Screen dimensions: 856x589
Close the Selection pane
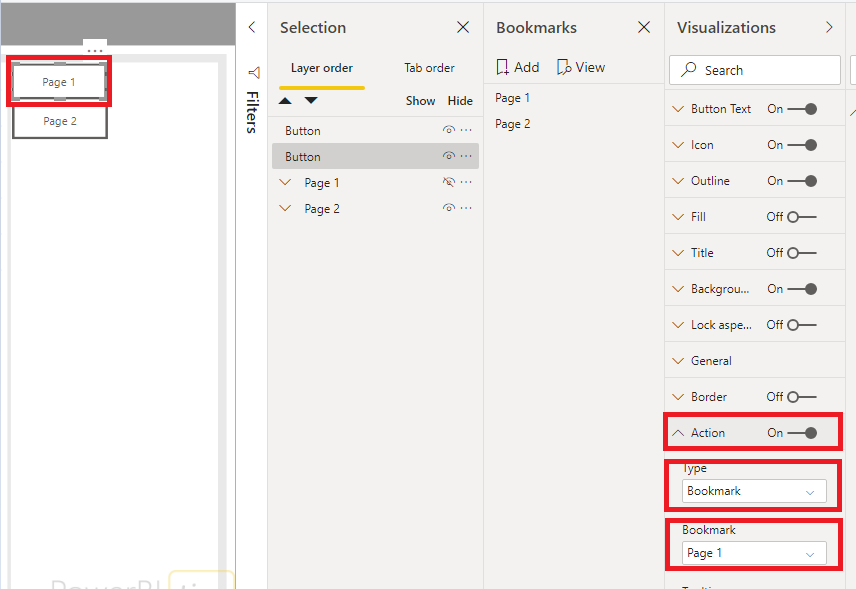(x=462, y=28)
